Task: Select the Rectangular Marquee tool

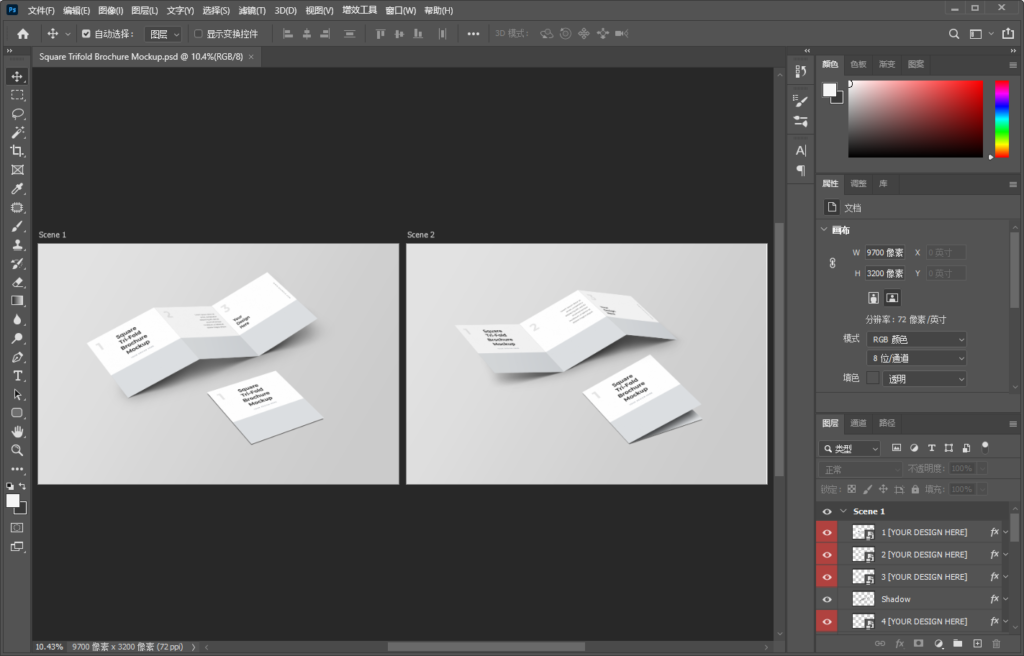Action: click(17, 95)
